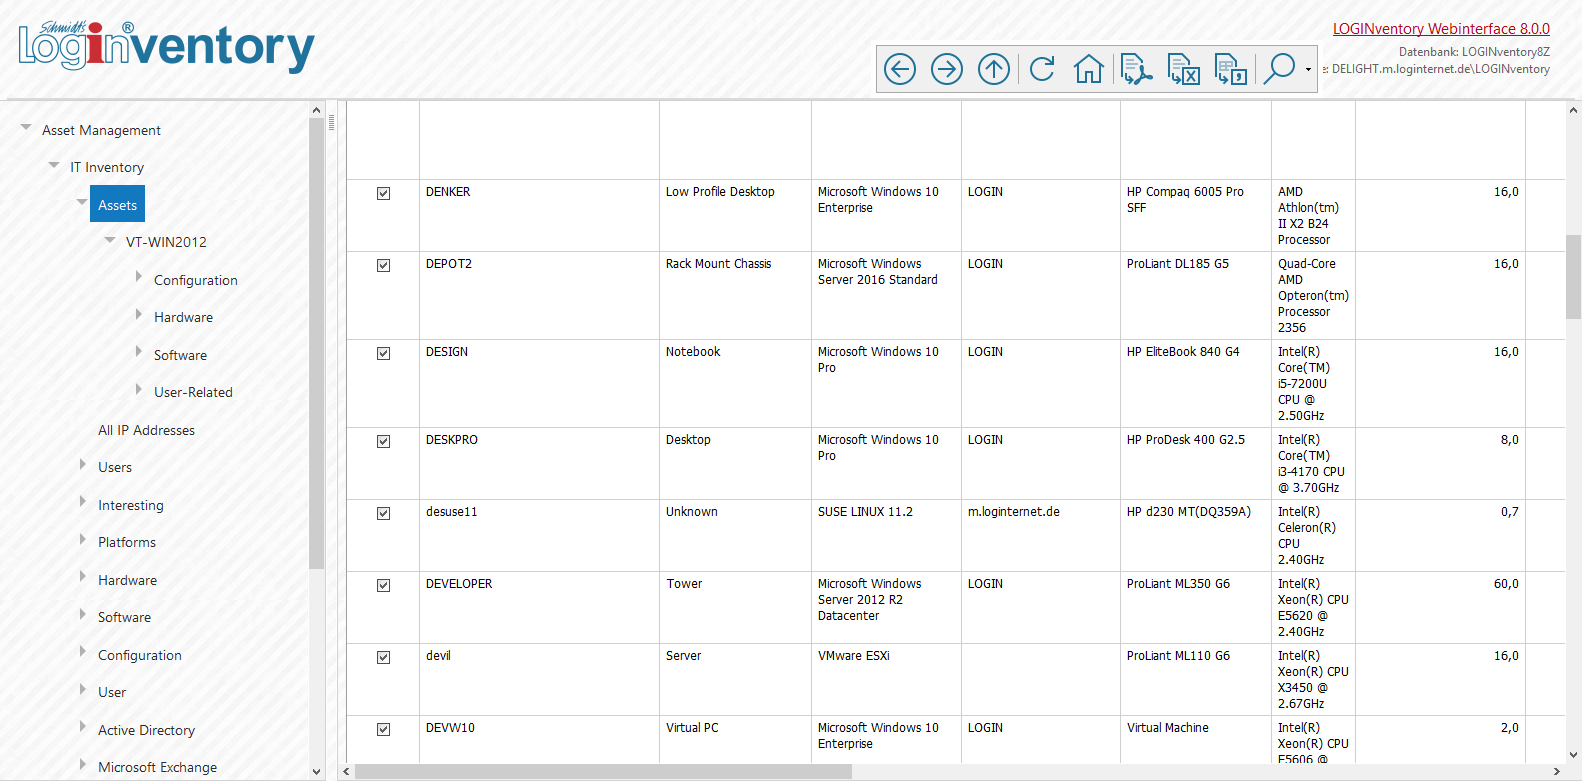
Task: Click the DEVELOPER asset name
Action: pyautogui.click(x=459, y=584)
